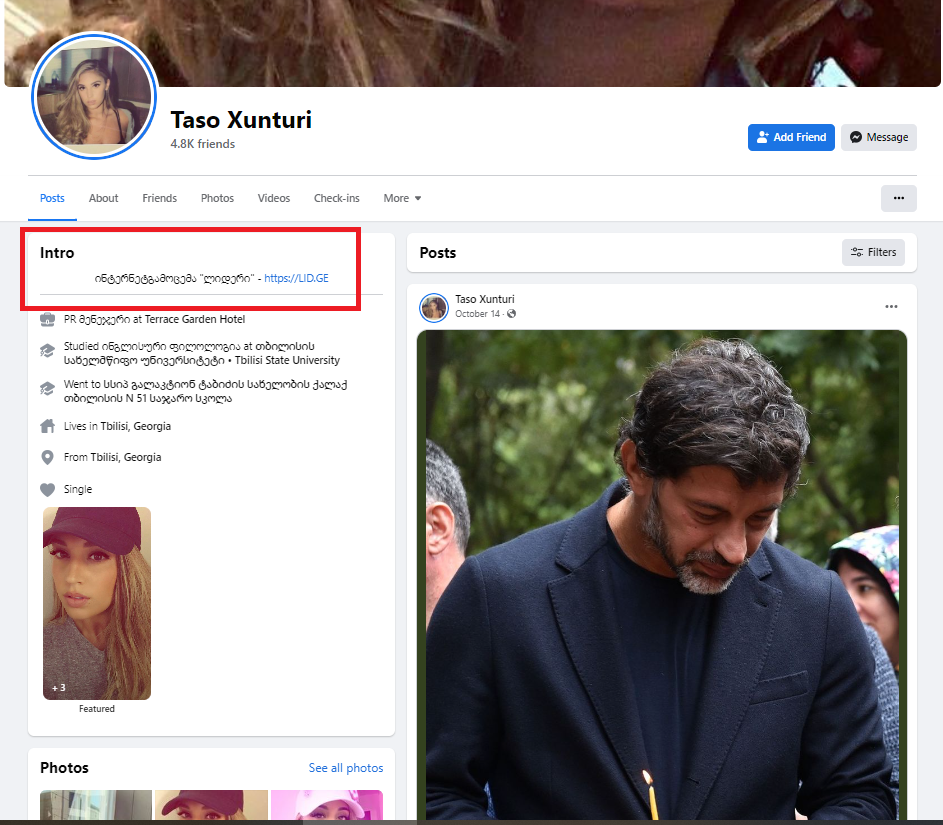
Task: Select the Posts tab
Action: (52, 198)
